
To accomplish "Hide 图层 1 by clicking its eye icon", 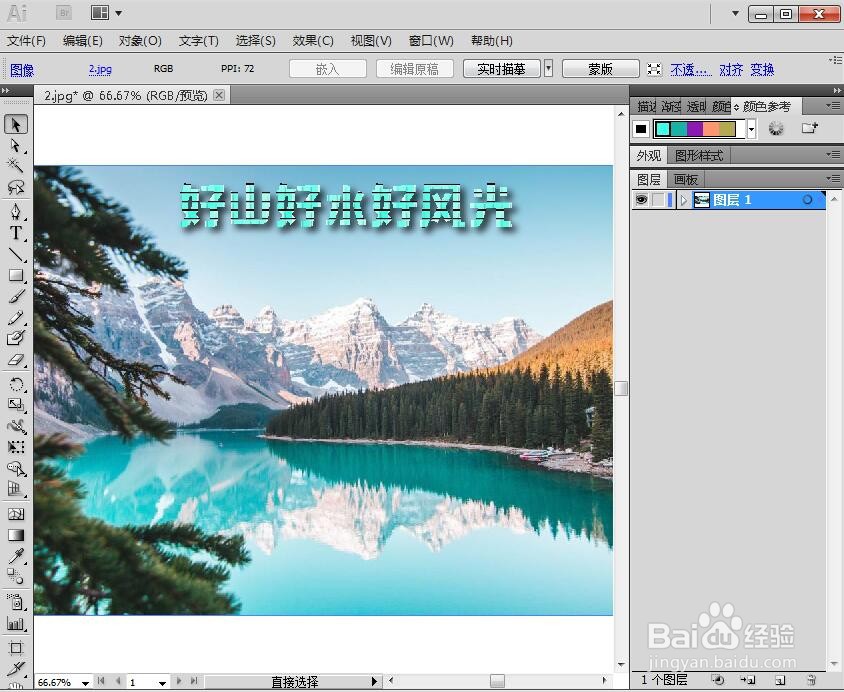I will point(643,198).
